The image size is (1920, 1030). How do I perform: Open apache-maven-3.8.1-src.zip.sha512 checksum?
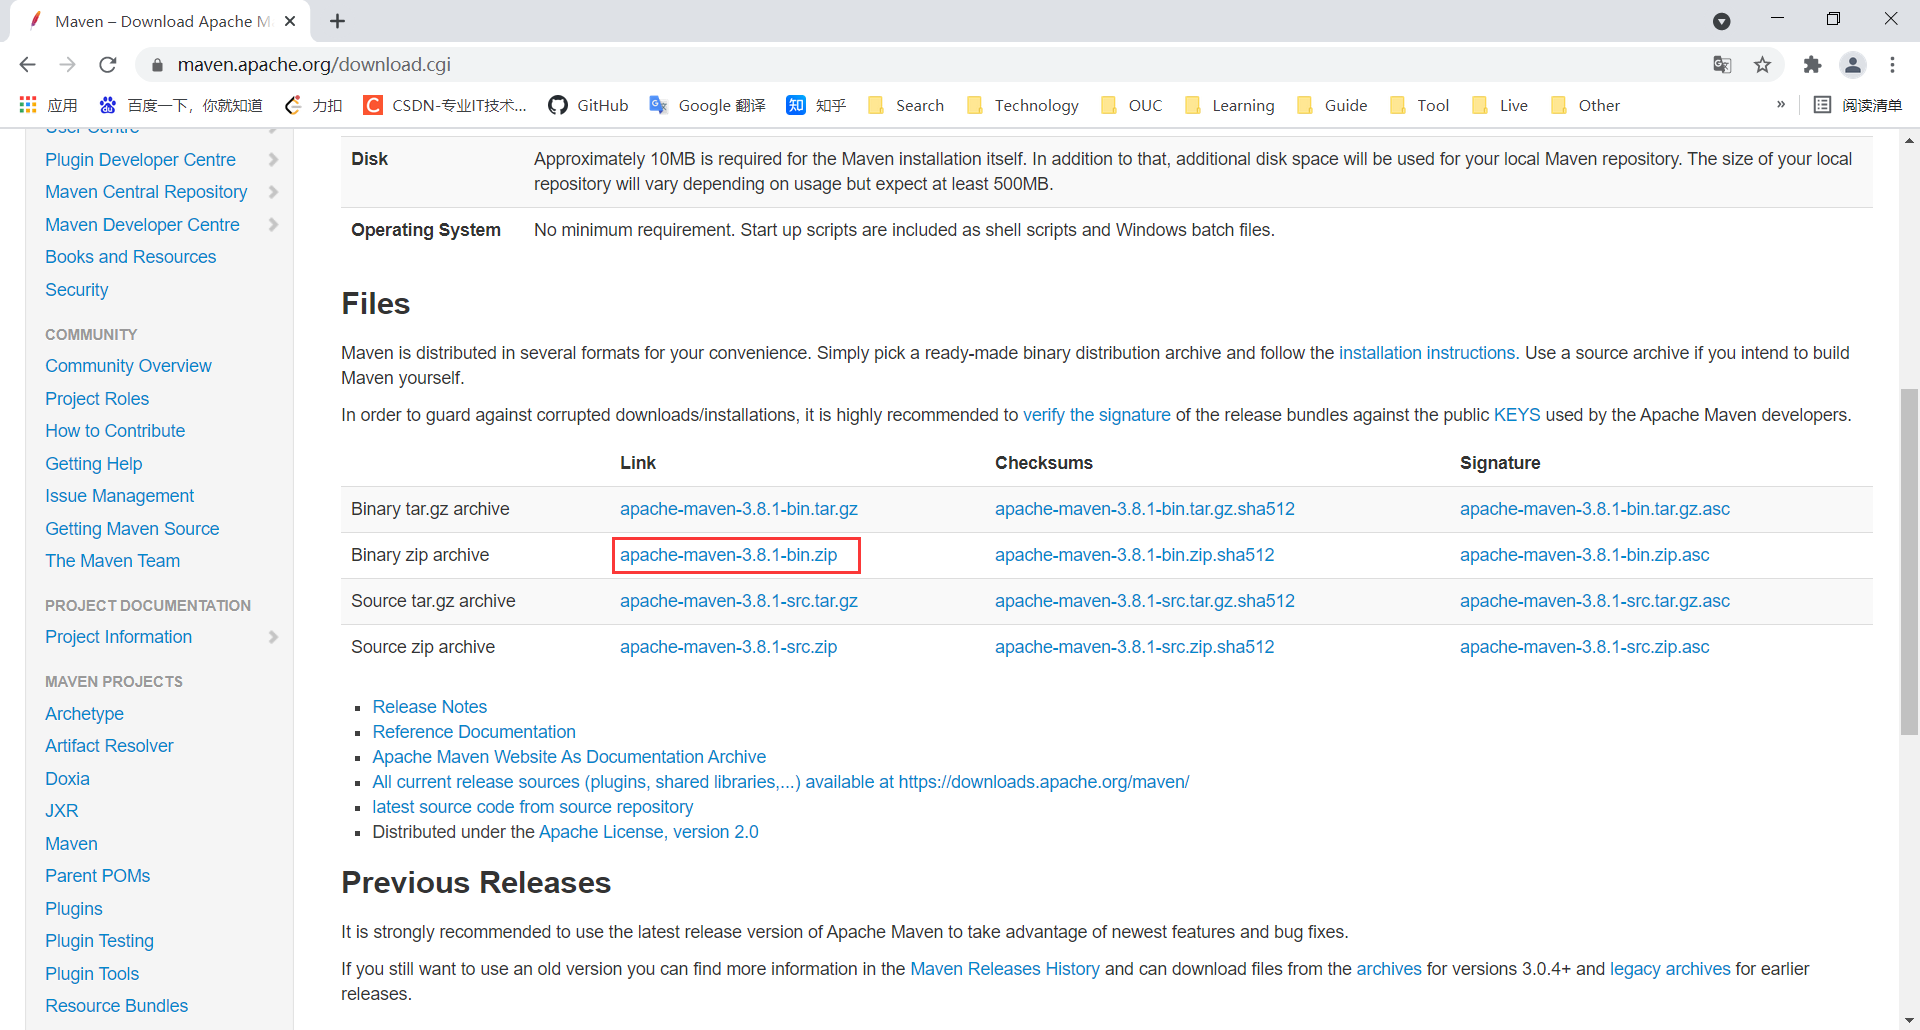click(1135, 647)
